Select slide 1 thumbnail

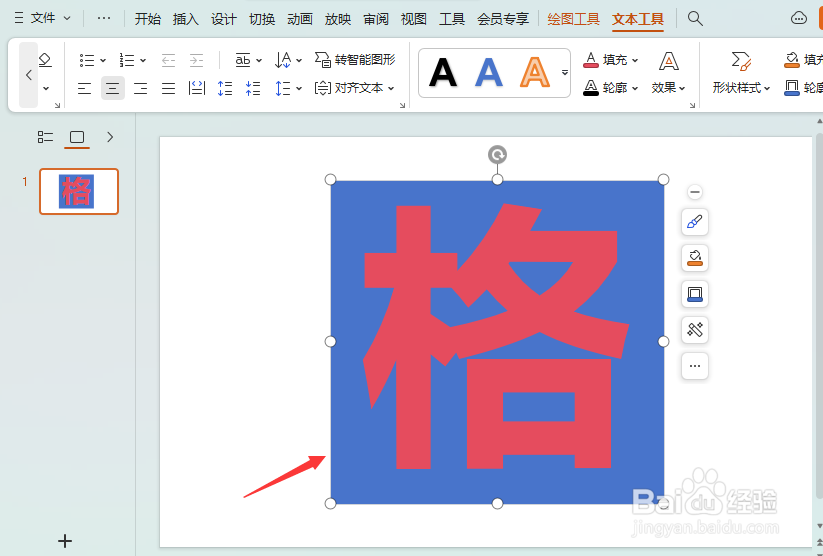79,191
